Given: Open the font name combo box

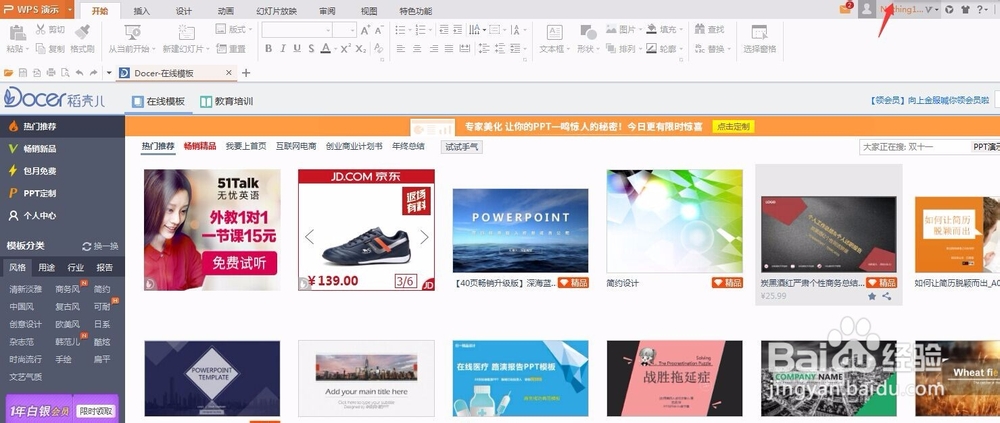Looking at the screenshot, I should [297, 30].
